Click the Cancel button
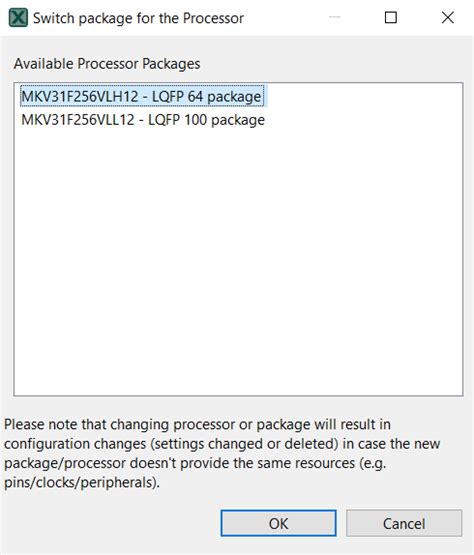This screenshot has height=555, width=474. (404, 523)
